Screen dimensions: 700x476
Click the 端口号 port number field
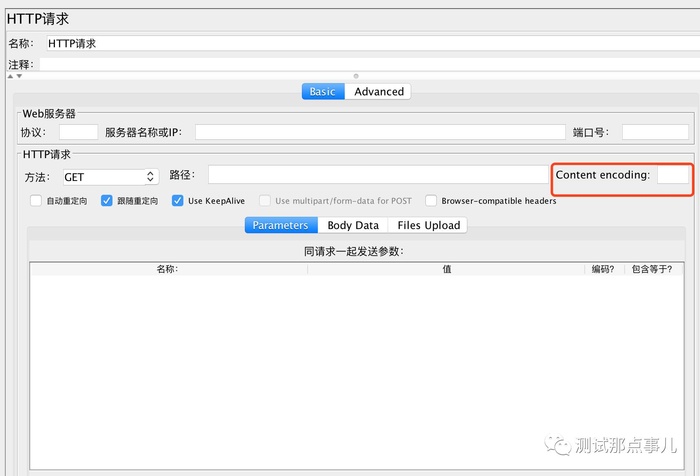(x=655, y=132)
